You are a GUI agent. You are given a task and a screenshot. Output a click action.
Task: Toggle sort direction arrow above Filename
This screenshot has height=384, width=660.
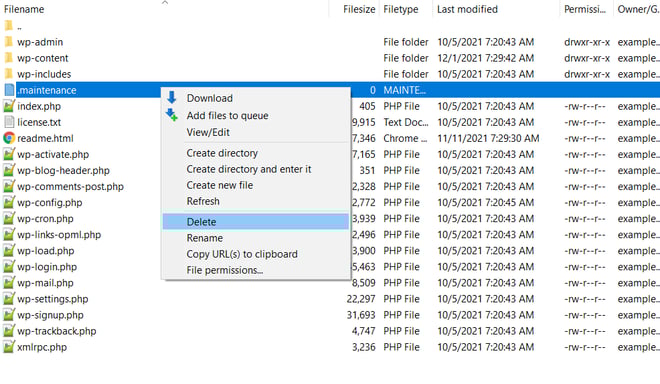click(165, 3)
